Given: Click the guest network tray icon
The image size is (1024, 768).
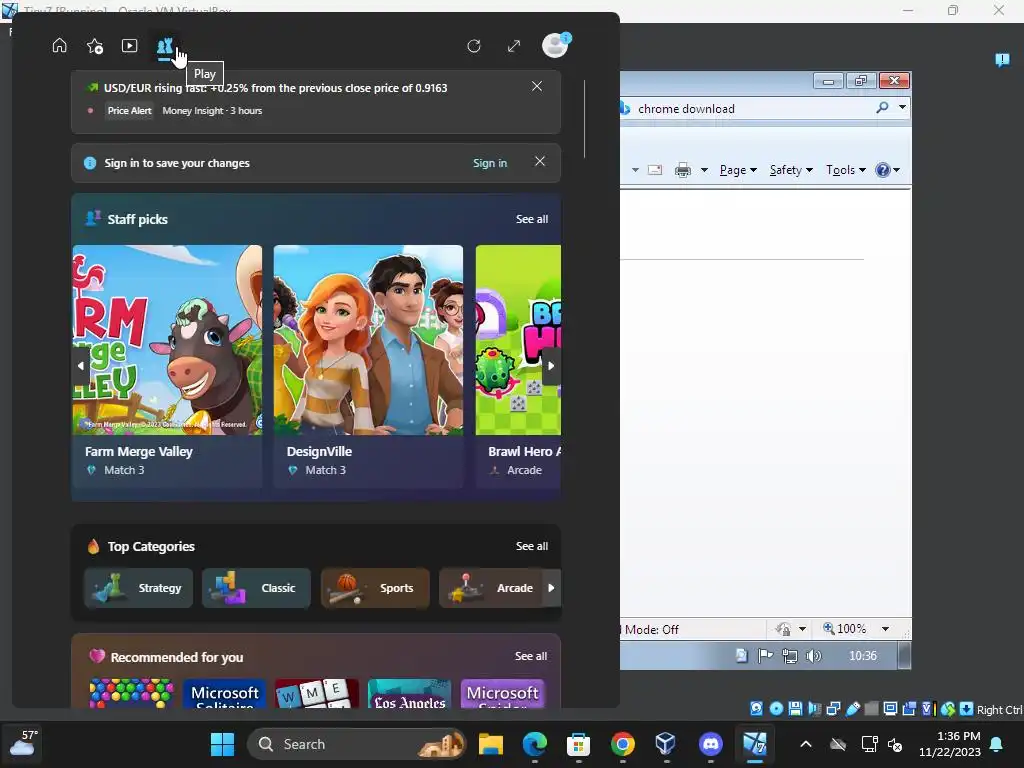Looking at the screenshot, I should (790, 656).
